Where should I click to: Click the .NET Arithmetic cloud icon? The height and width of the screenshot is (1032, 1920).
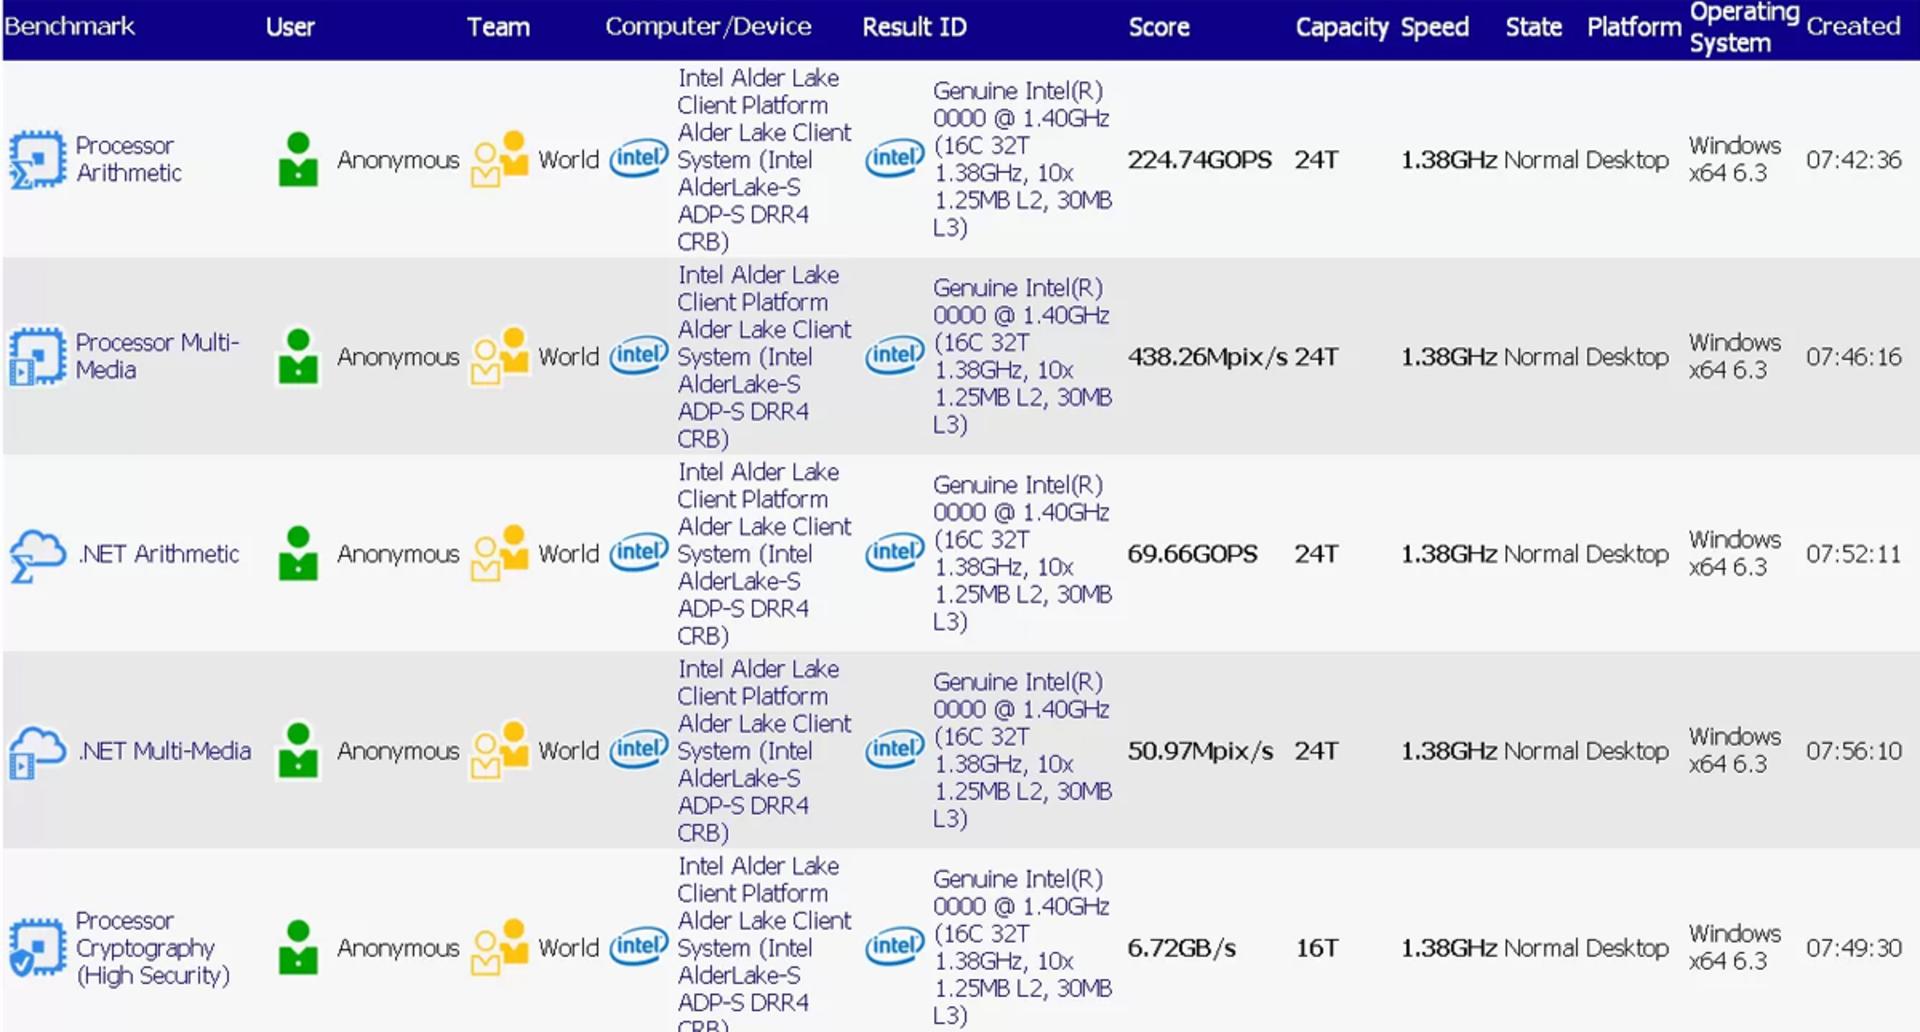click(x=38, y=555)
